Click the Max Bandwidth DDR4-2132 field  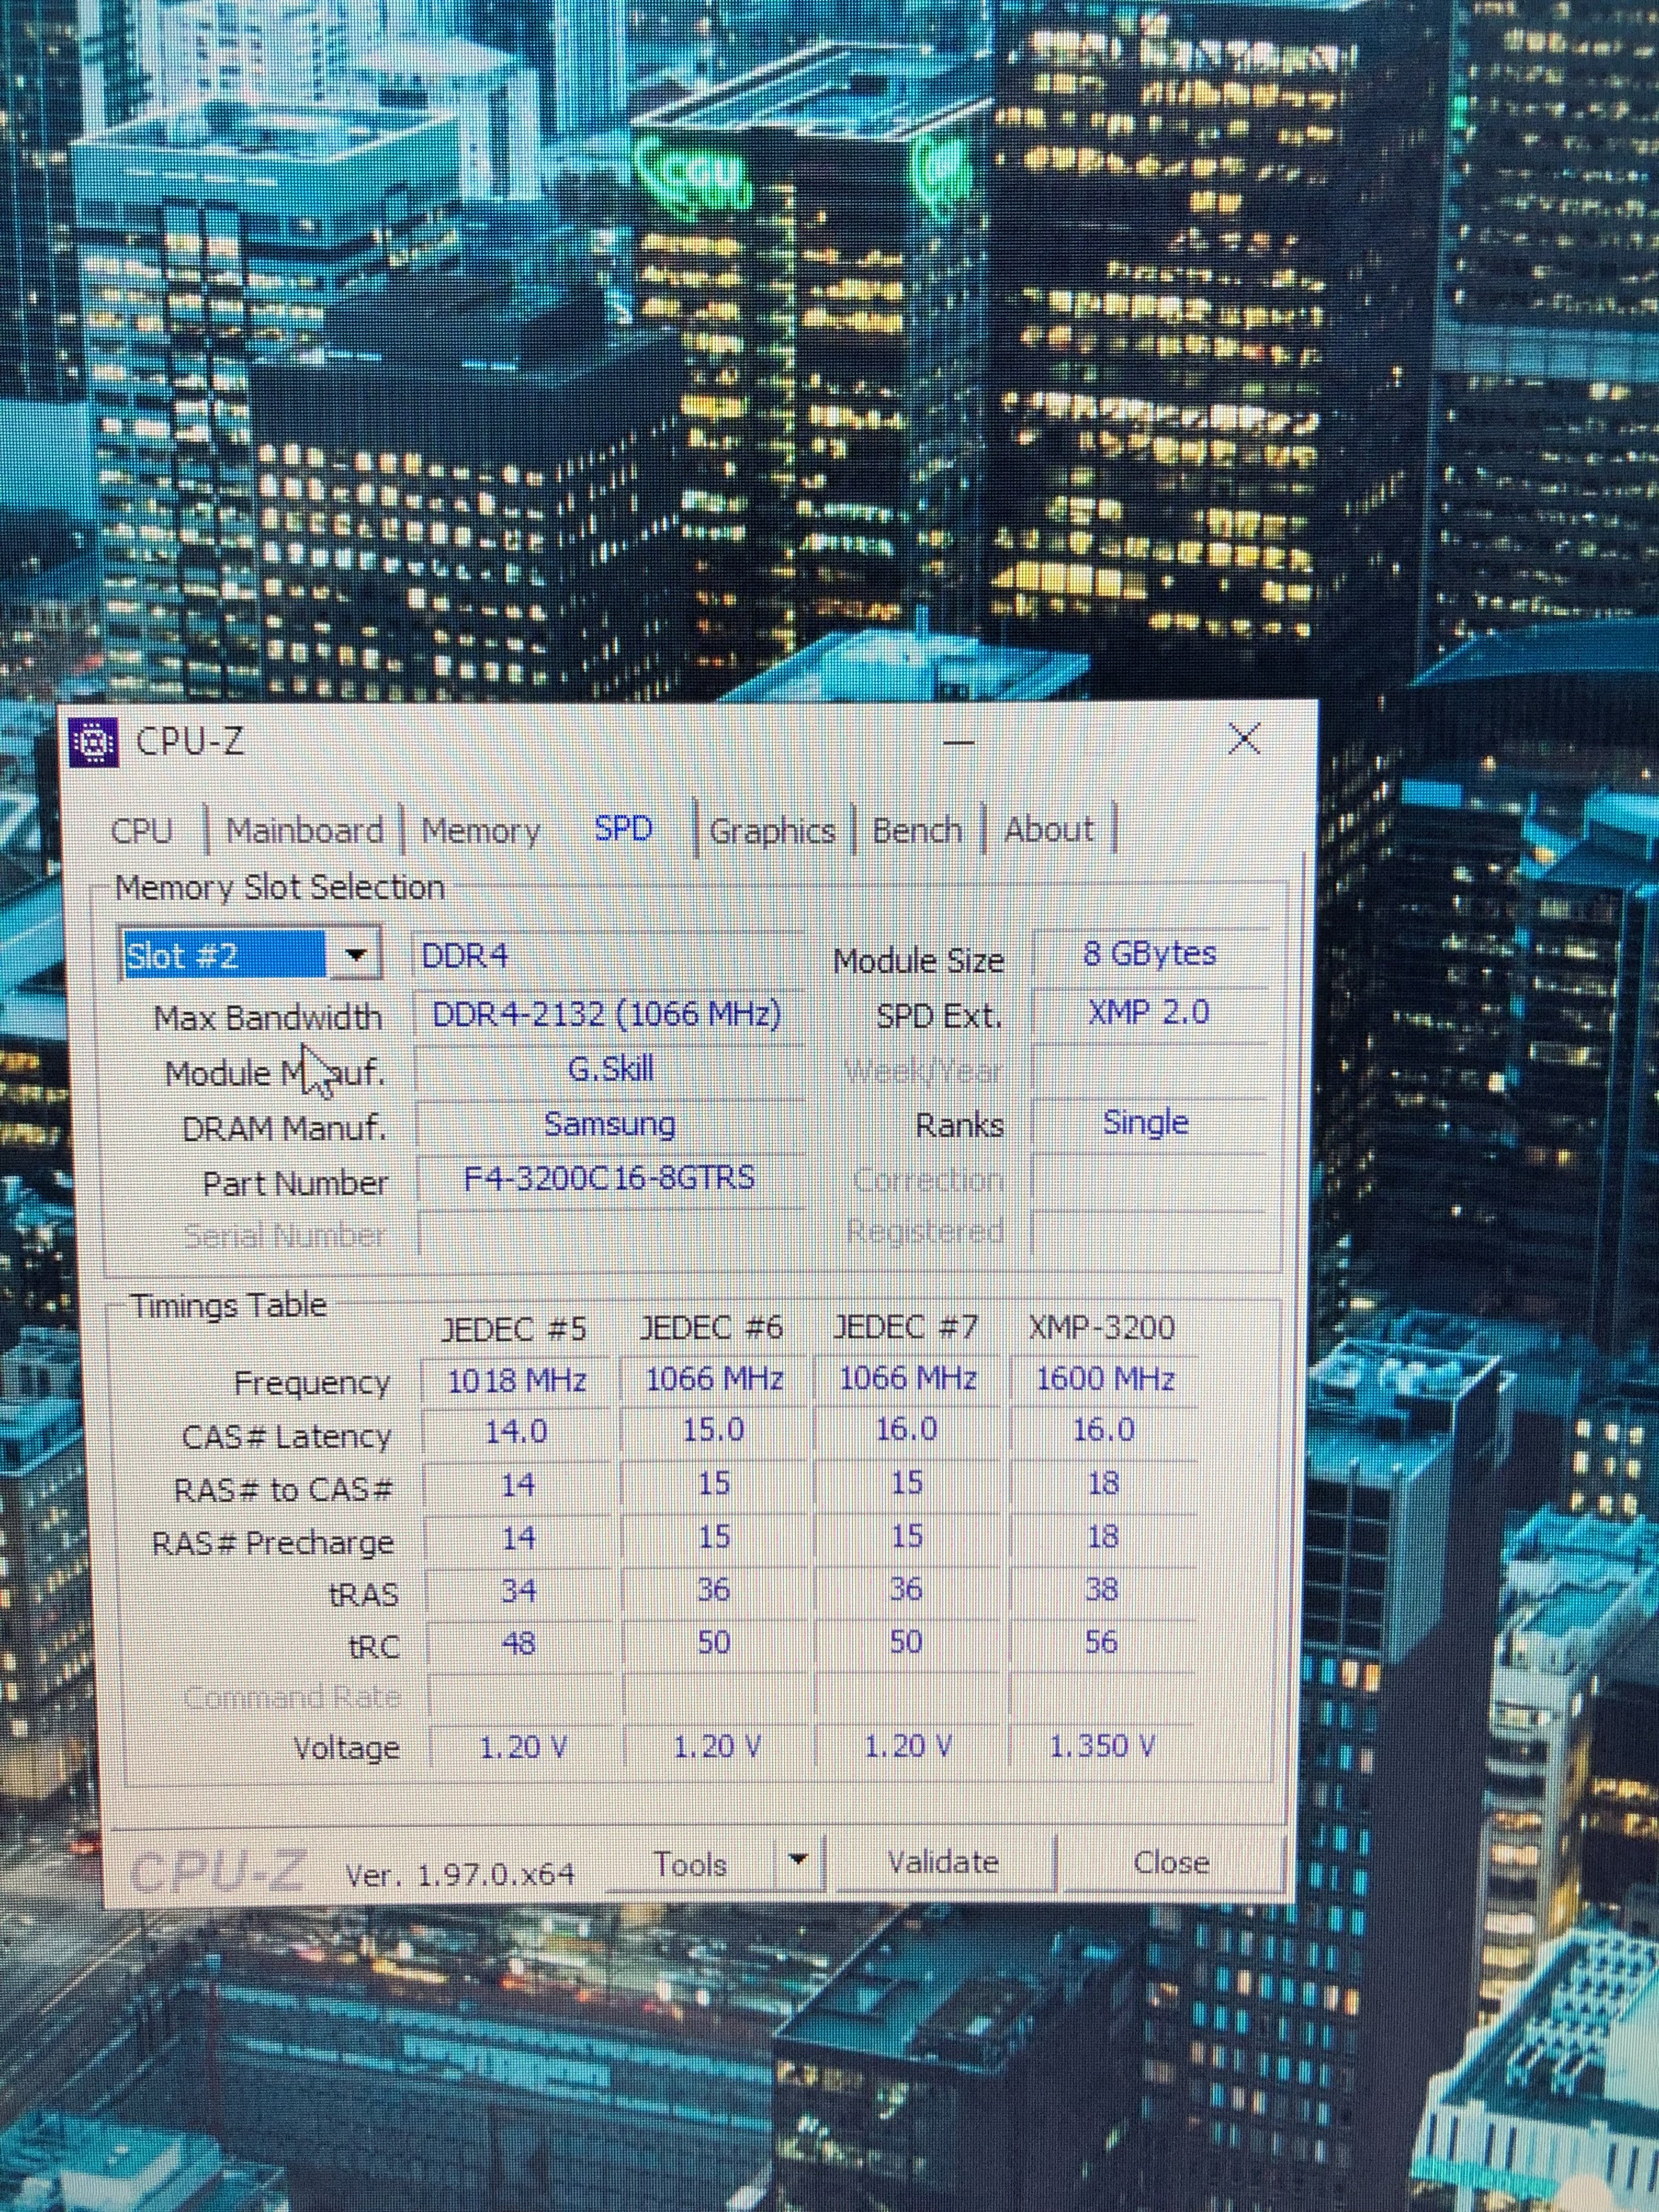tap(606, 1014)
